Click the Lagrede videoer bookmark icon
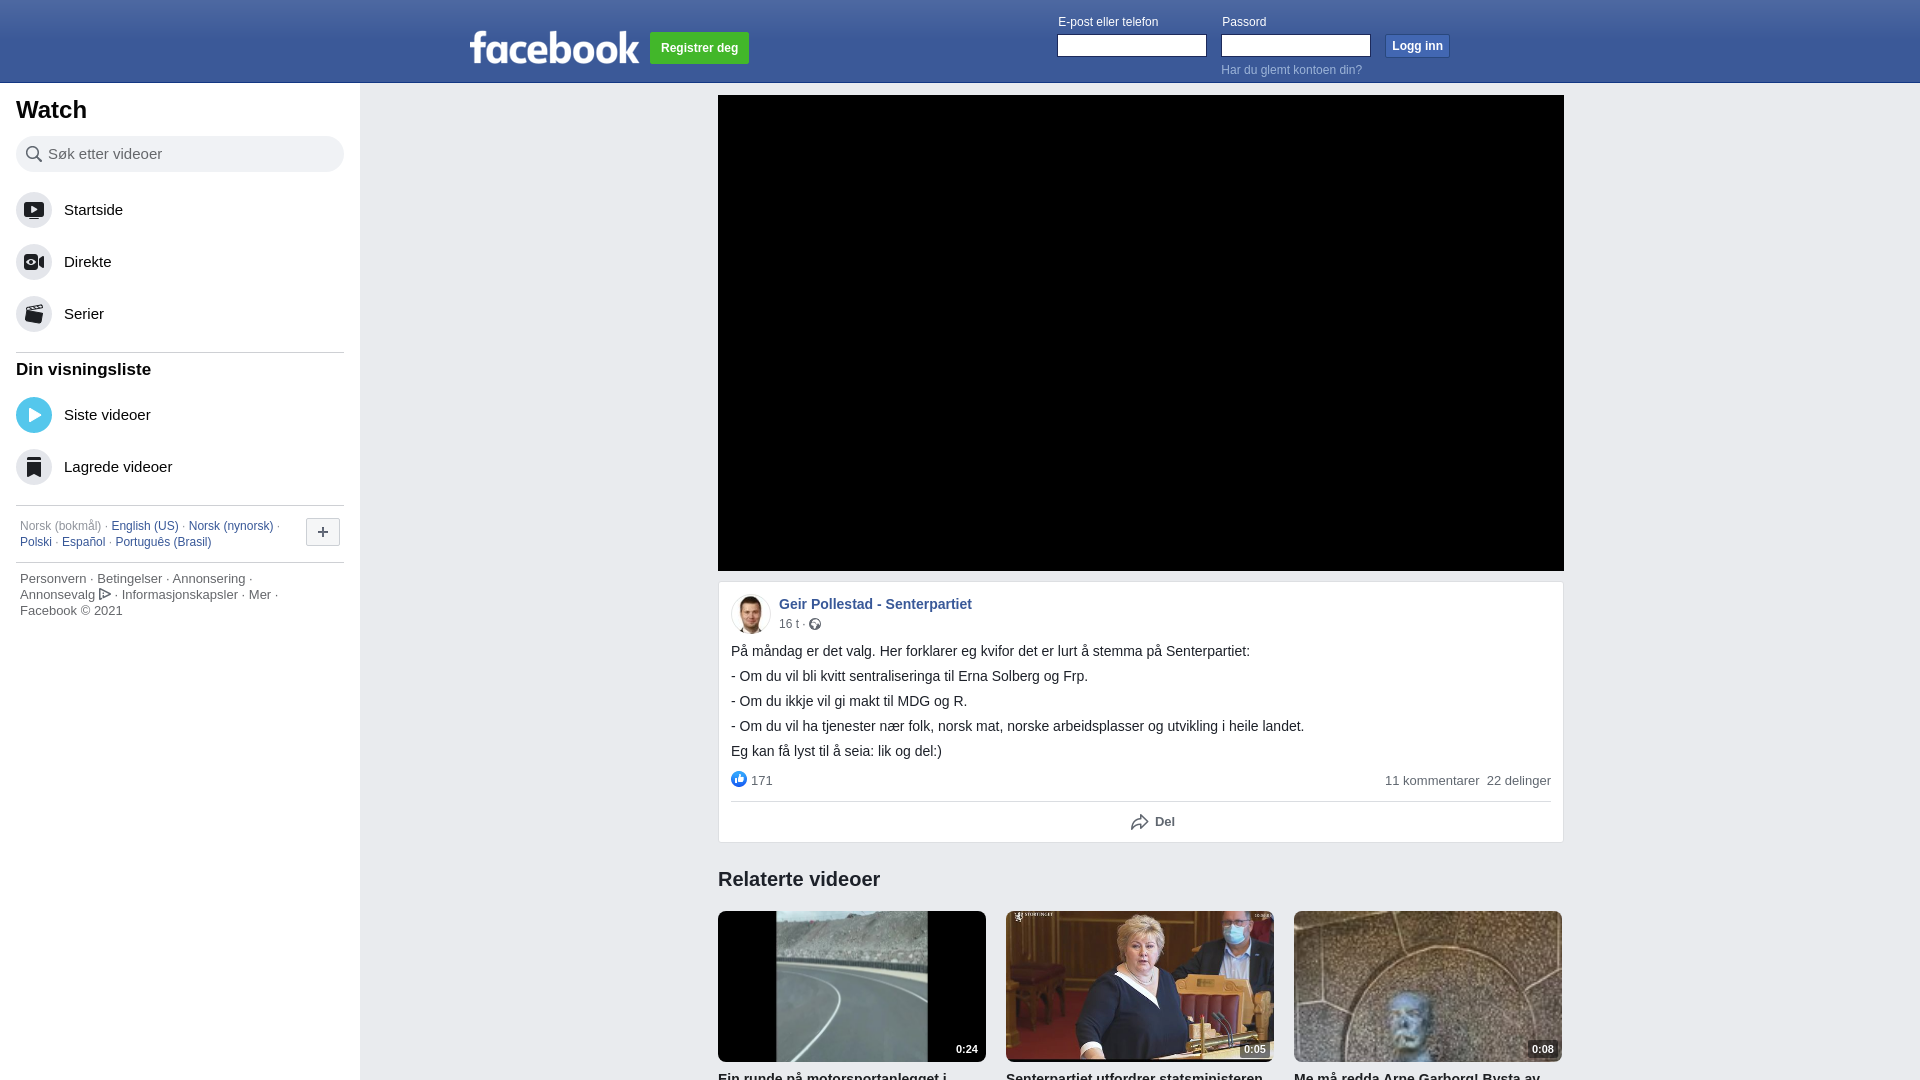 [34, 467]
